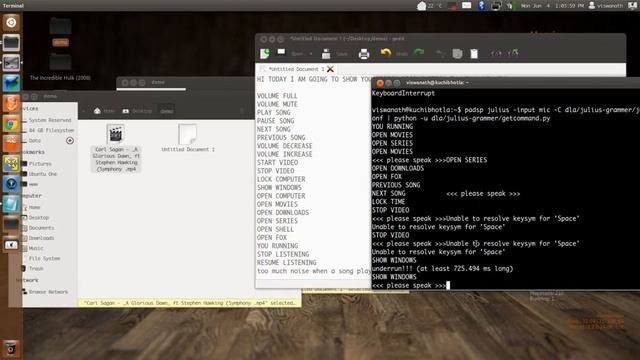Select Browse Network in file manager sidebar
640x360 pixels.
48,292
